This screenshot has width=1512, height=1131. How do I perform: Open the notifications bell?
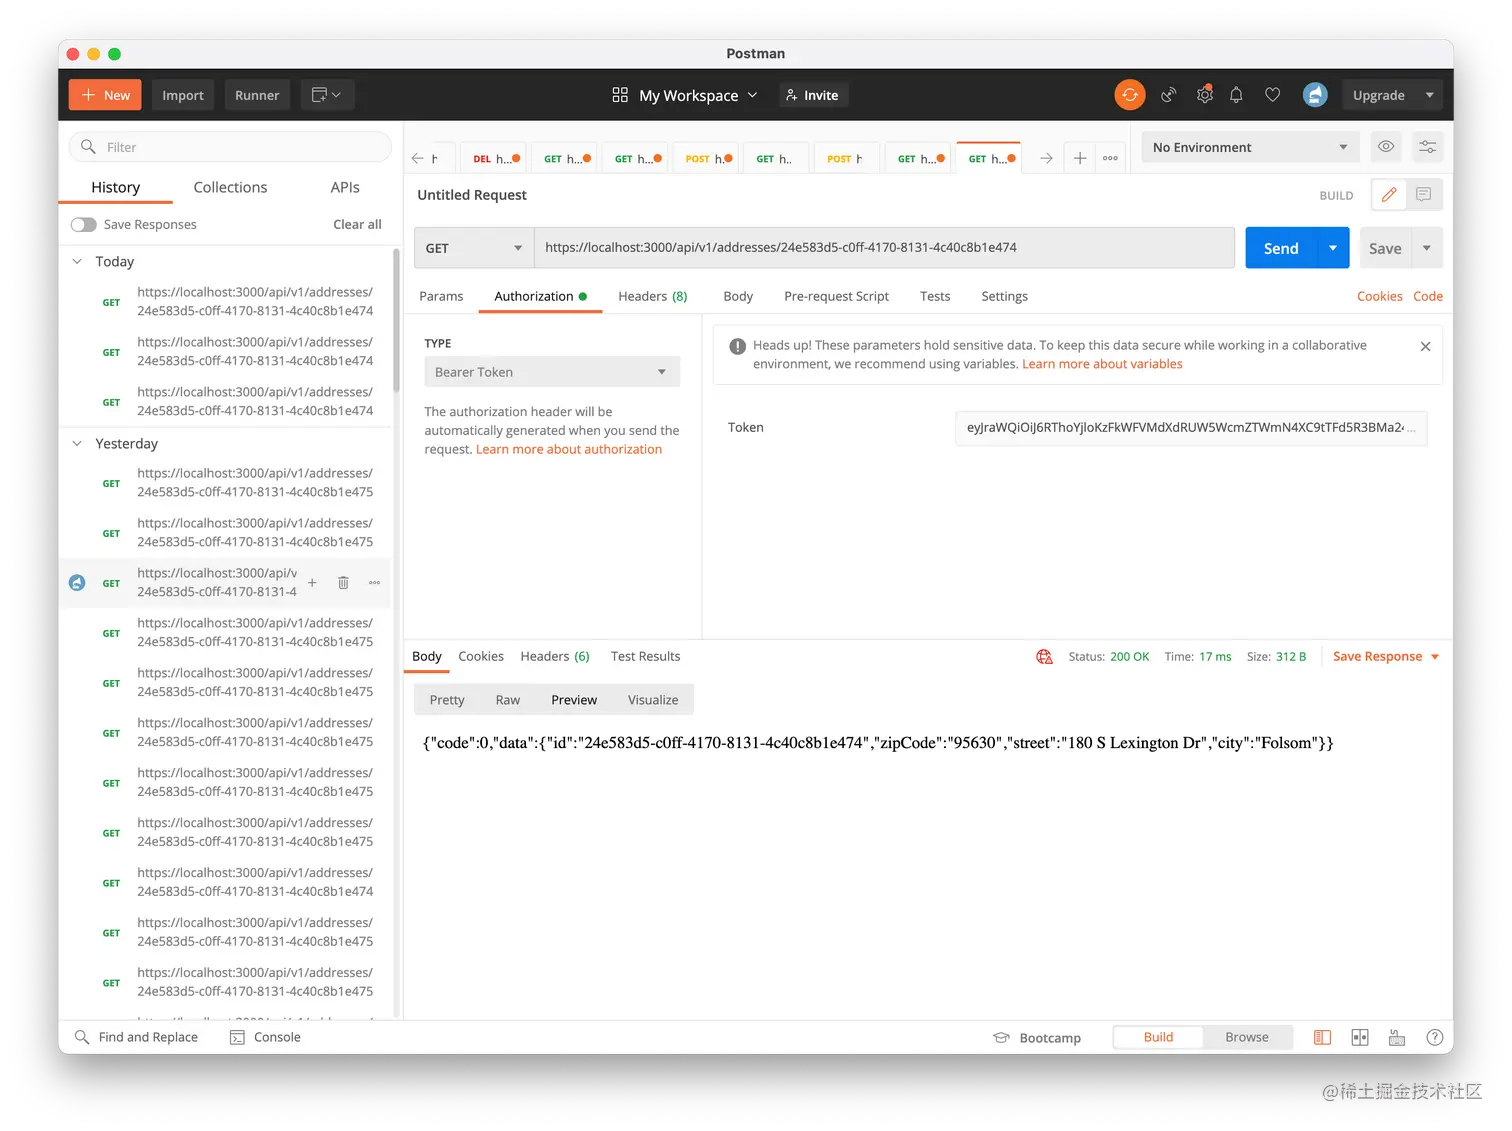point(1236,94)
